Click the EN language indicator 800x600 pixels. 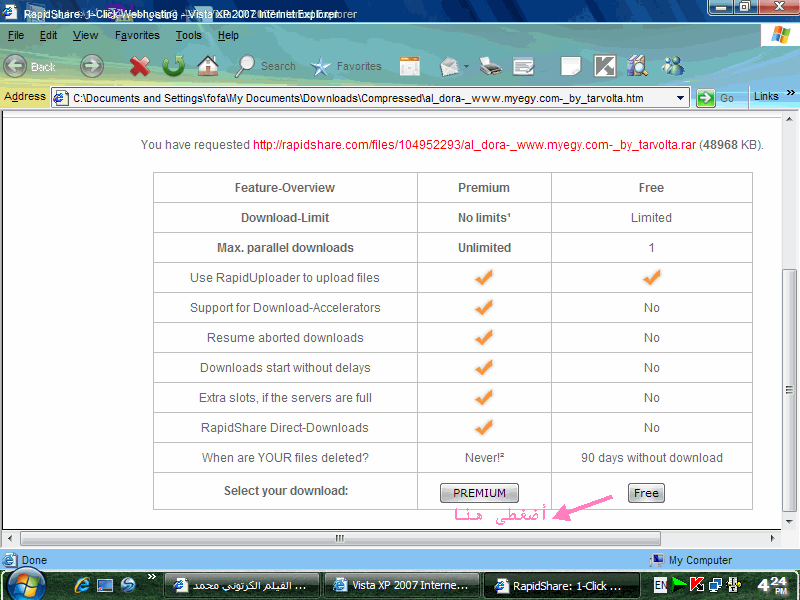click(x=660, y=585)
